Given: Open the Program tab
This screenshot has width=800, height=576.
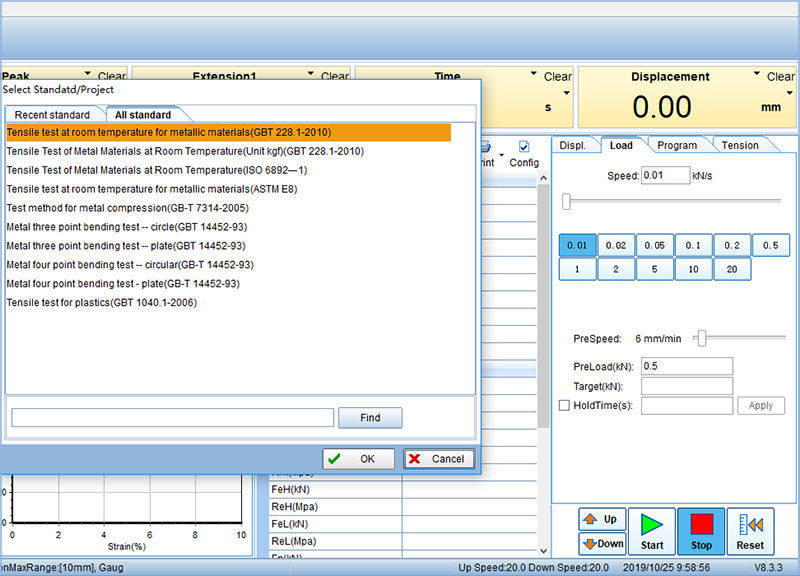Looking at the screenshot, I should pos(677,145).
